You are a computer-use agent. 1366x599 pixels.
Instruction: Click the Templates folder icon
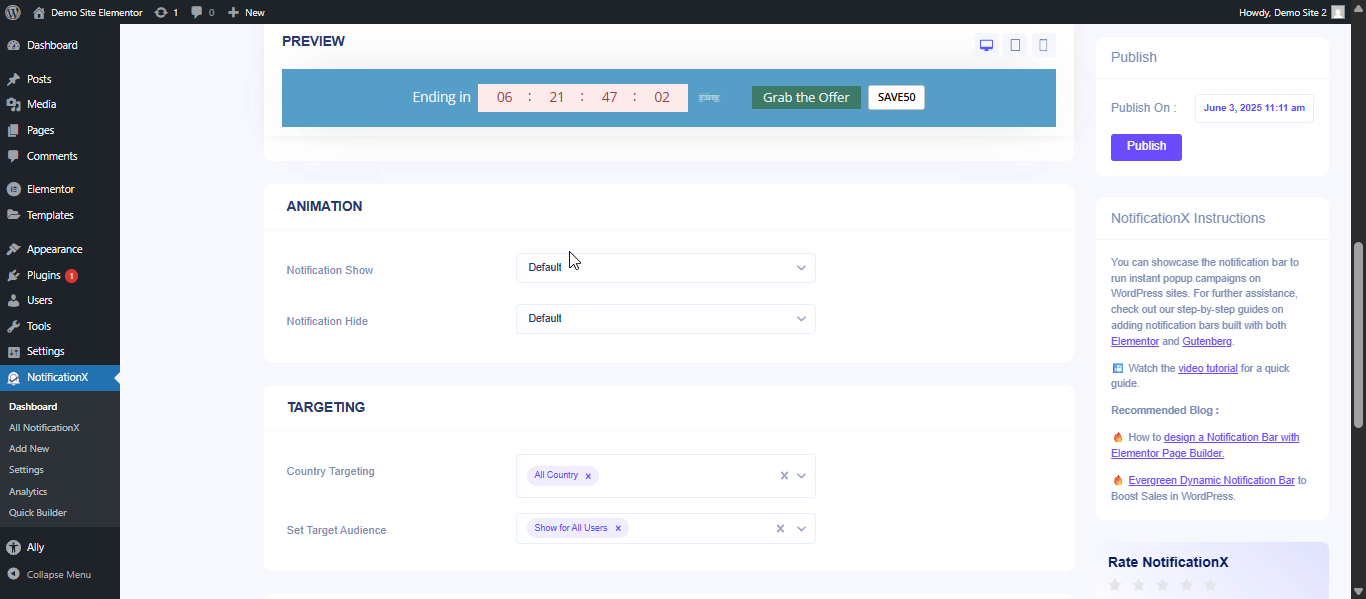point(13,215)
